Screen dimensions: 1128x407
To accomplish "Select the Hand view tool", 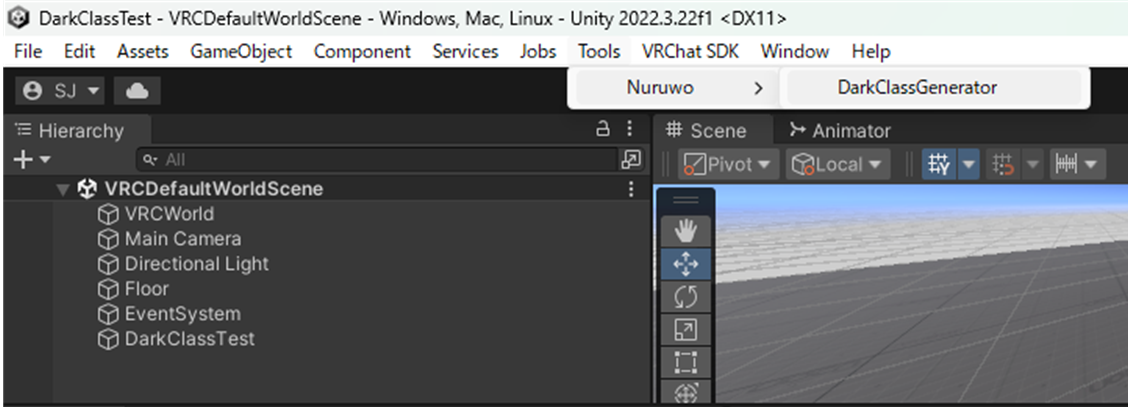I will pyautogui.click(x=686, y=231).
